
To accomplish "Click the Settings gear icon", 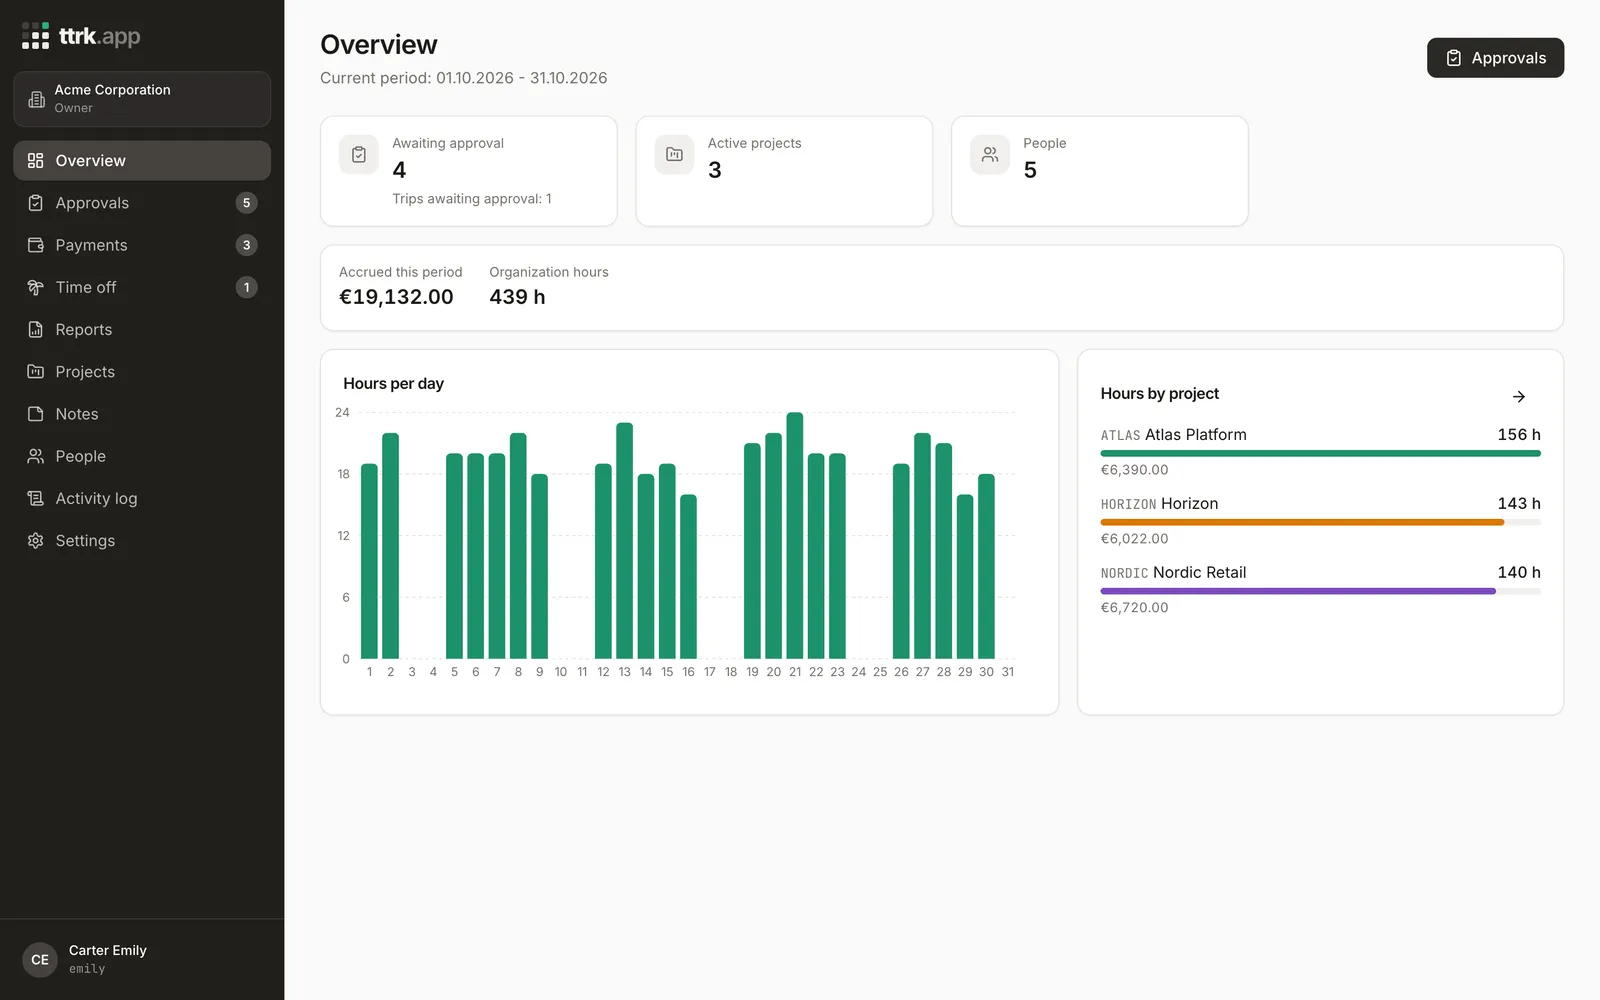I will coord(36,540).
